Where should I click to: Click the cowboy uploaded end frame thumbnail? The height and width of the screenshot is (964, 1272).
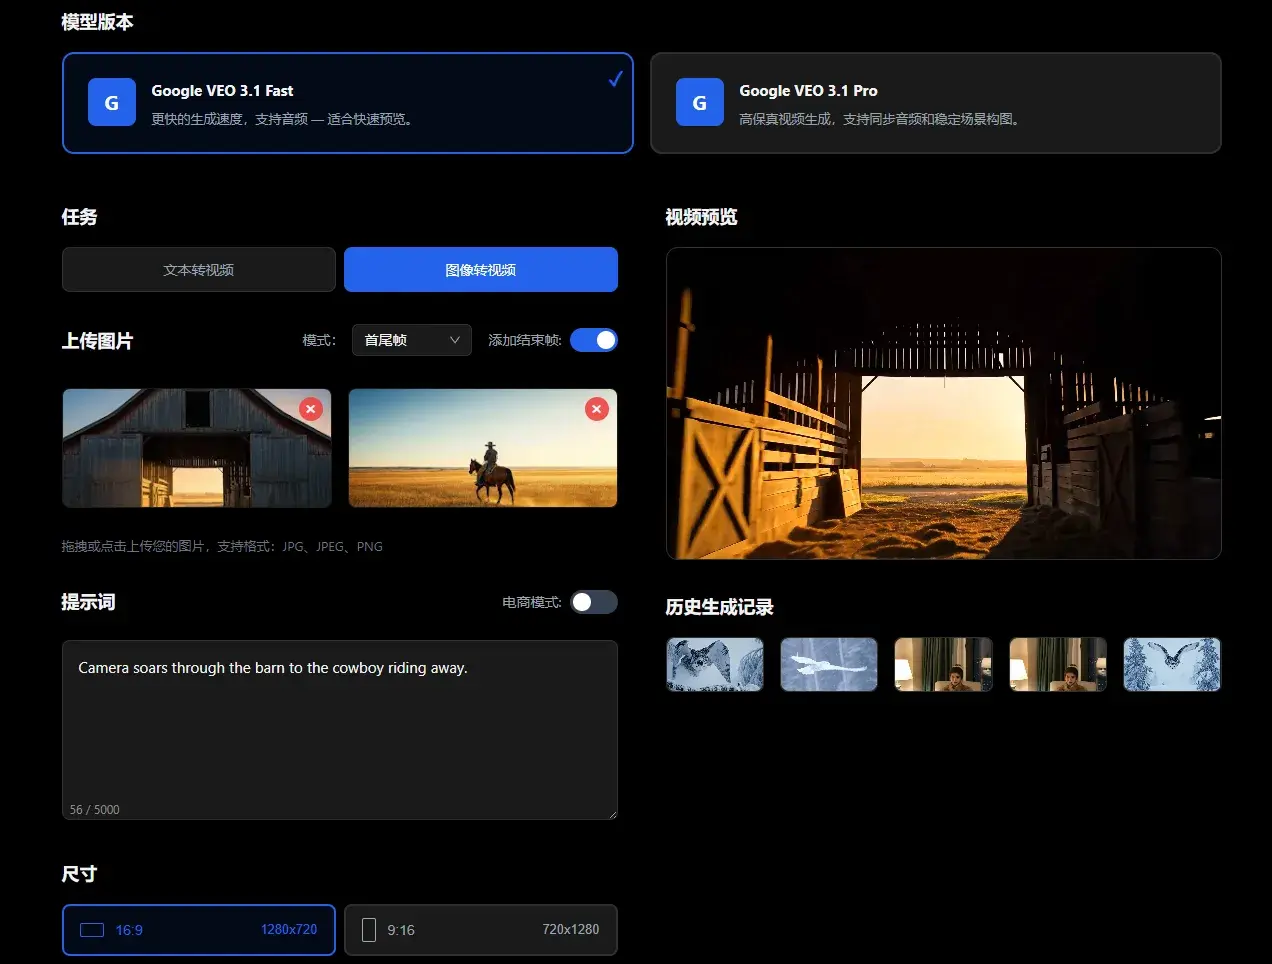[483, 448]
